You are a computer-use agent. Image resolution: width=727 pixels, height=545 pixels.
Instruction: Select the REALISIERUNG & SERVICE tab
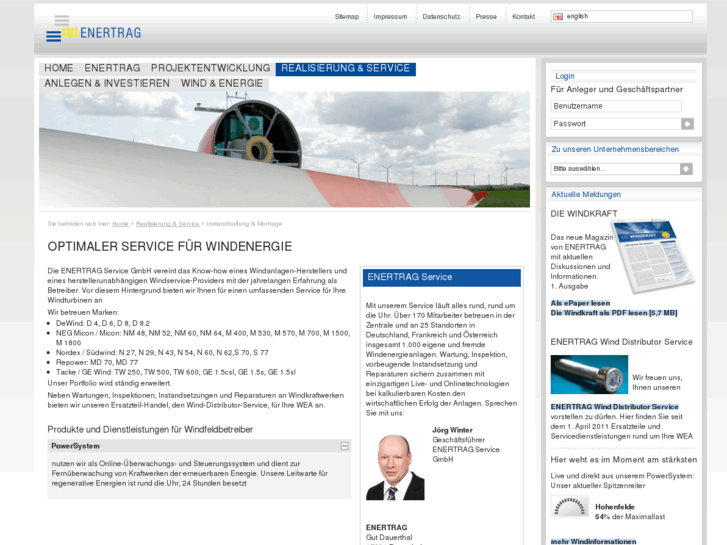point(345,69)
